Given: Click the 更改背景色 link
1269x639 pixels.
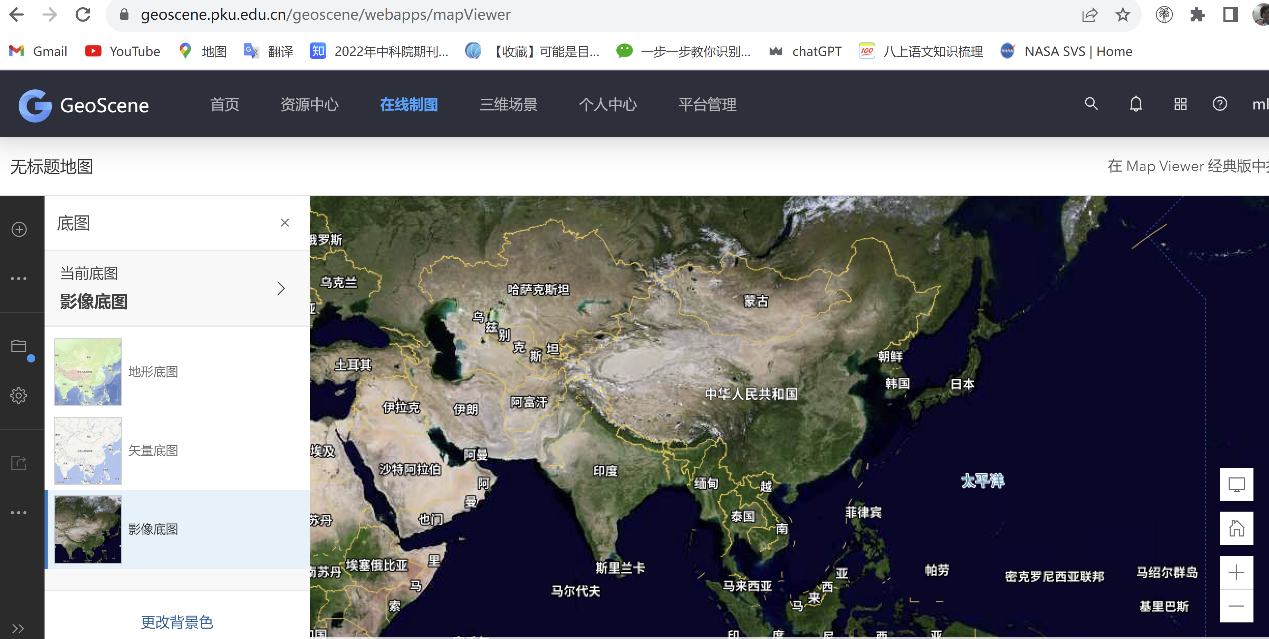Looking at the screenshot, I should 177,622.
